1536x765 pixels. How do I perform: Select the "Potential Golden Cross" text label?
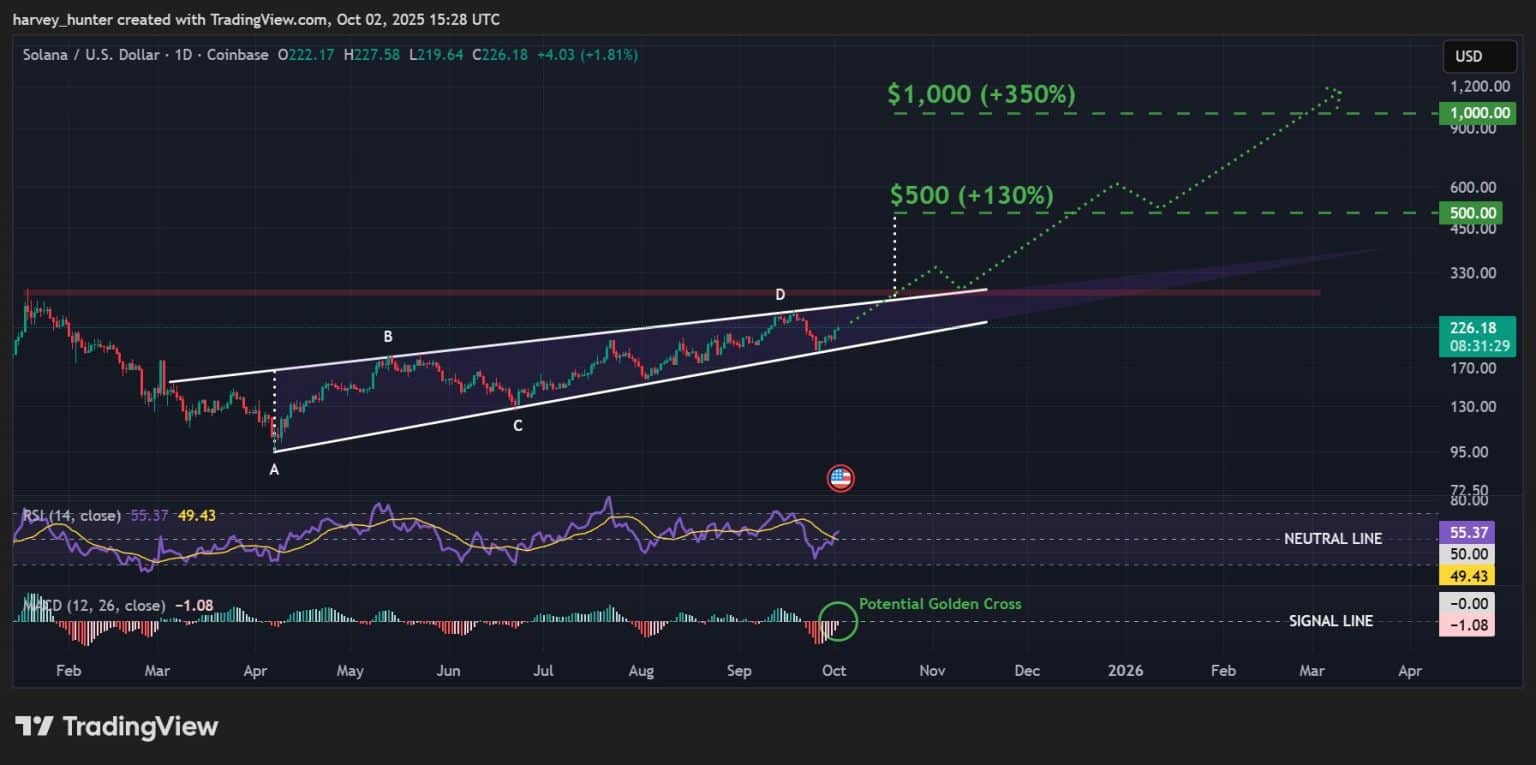point(940,604)
